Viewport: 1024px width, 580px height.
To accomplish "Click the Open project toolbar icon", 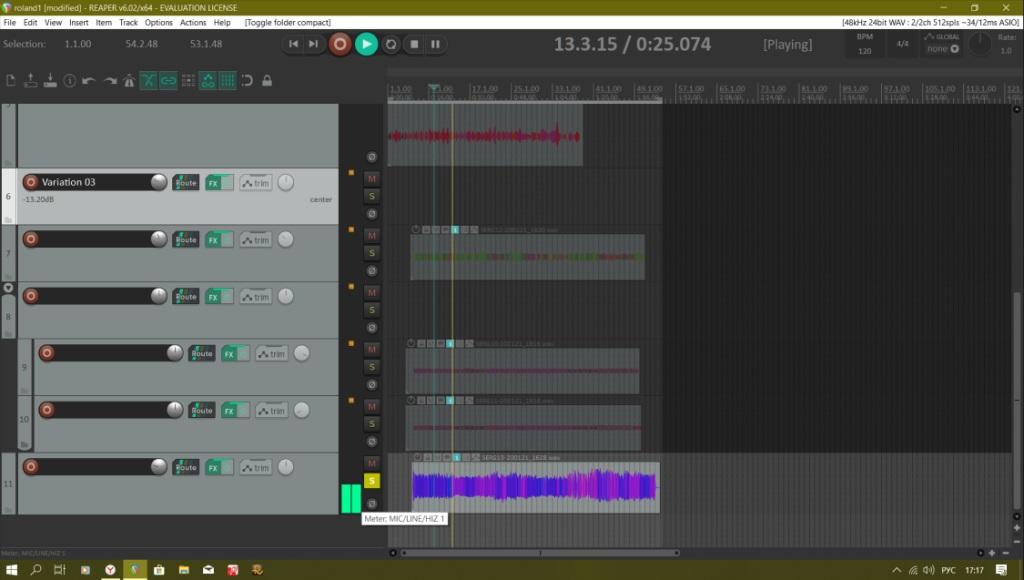I will 30,81.
